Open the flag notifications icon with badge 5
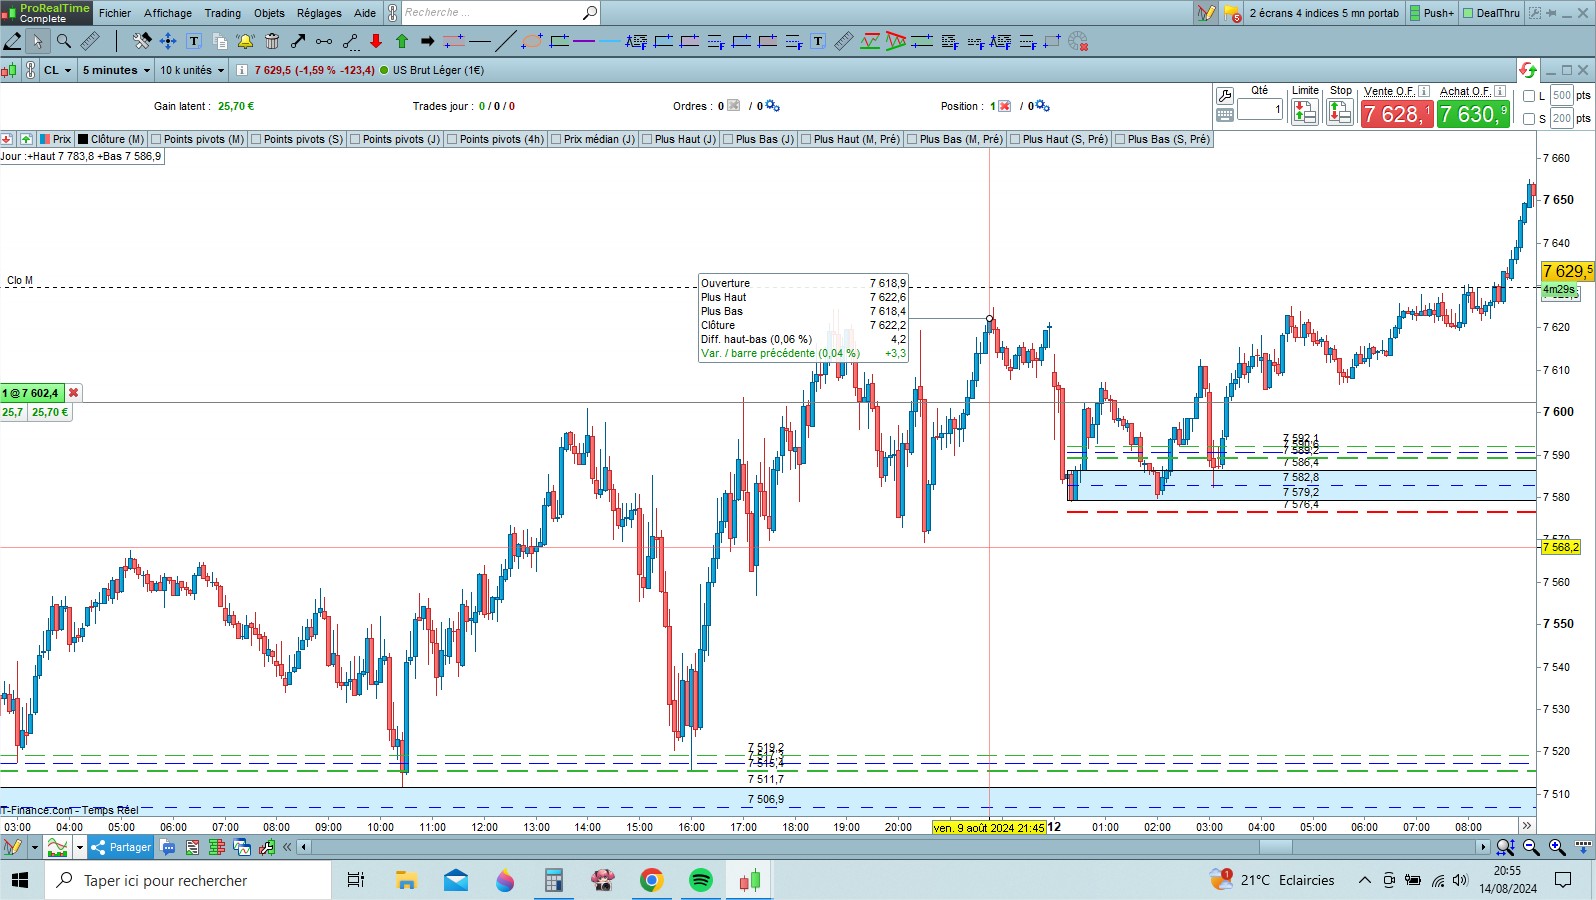The height and width of the screenshot is (900, 1596). tap(1232, 13)
